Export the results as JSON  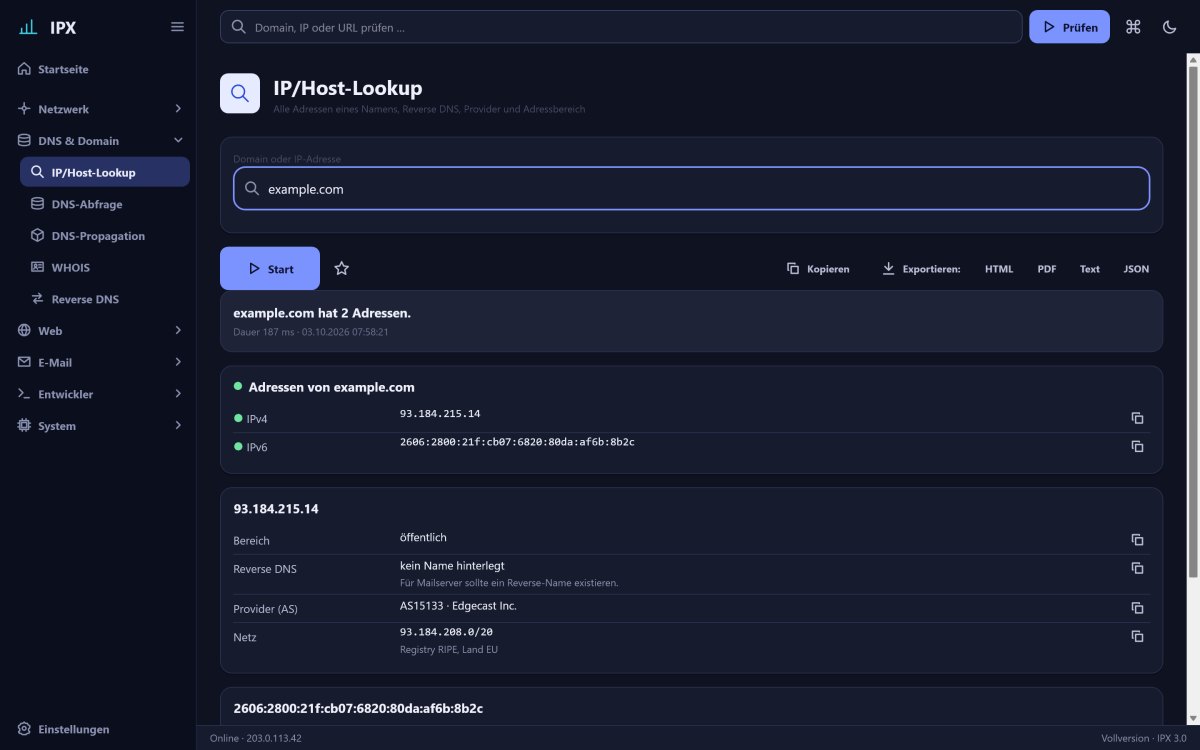pos(1136,268)
